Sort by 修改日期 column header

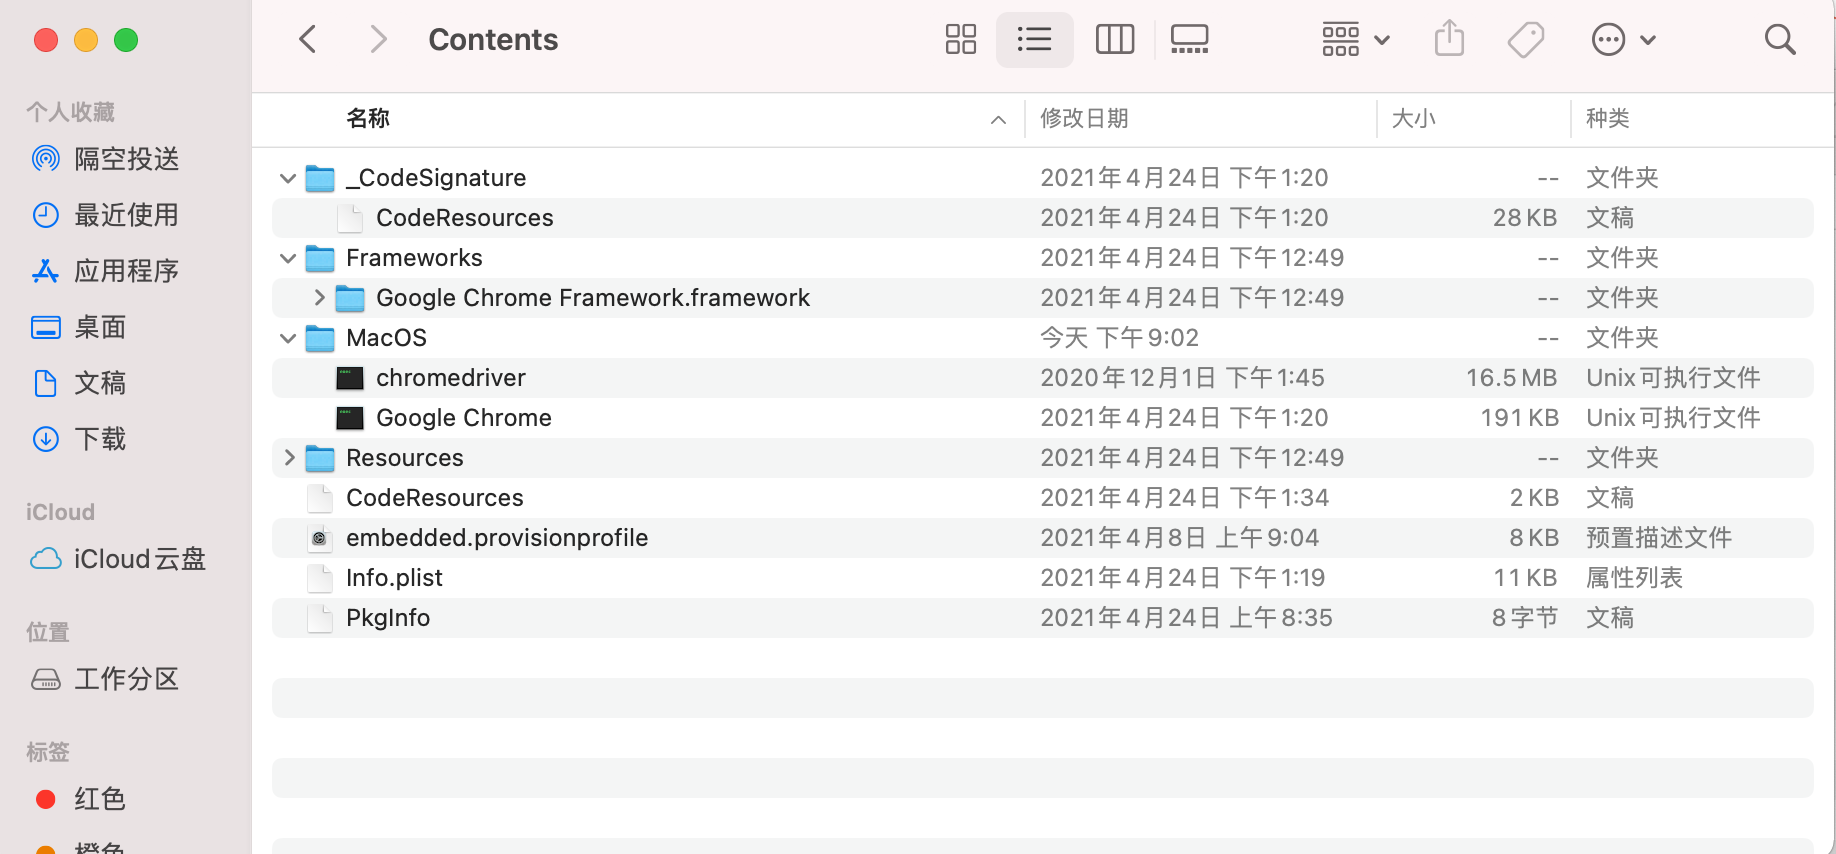coord(1084,118)
